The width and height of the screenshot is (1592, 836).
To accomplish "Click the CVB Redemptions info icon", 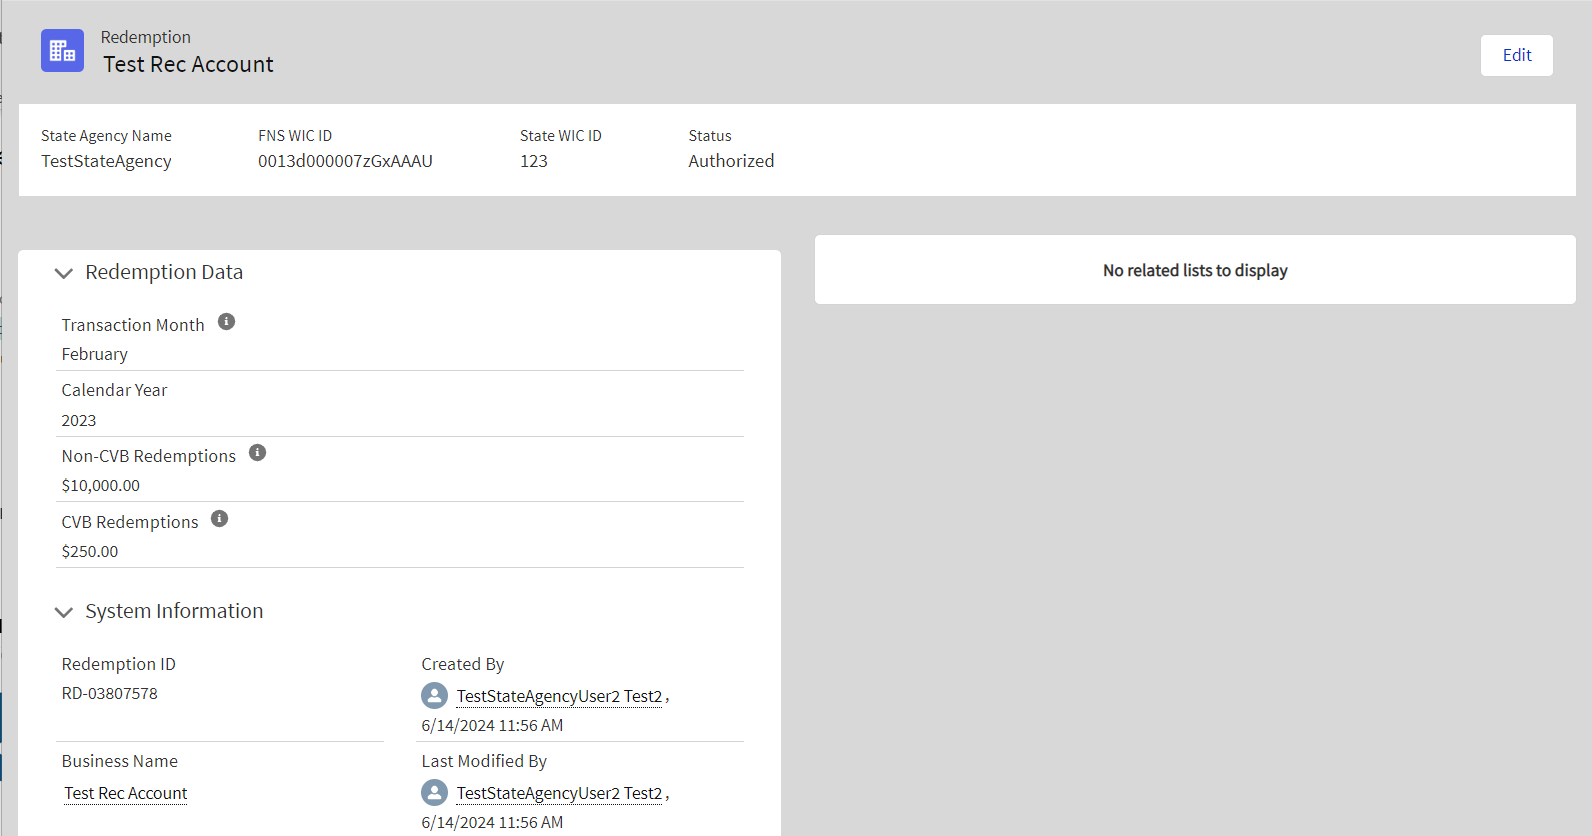I will tap(220, 519).
